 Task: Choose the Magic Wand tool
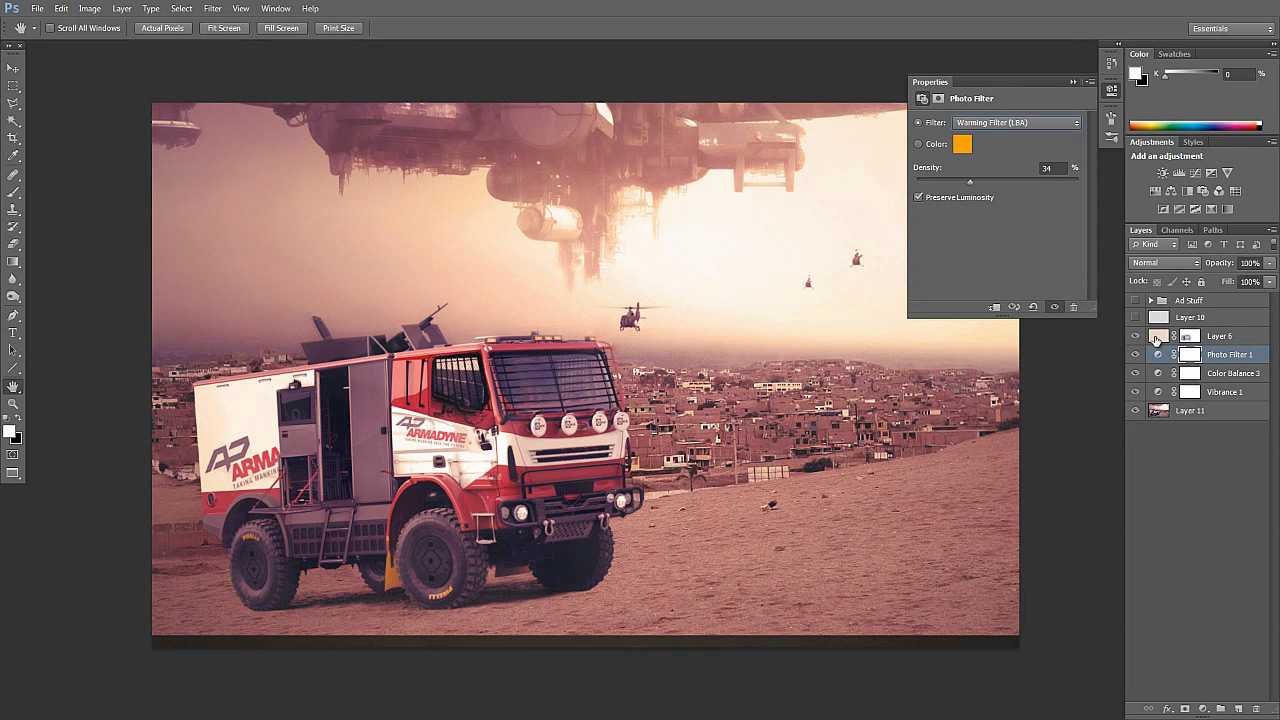pyautogui.click(x=13, y=121)
